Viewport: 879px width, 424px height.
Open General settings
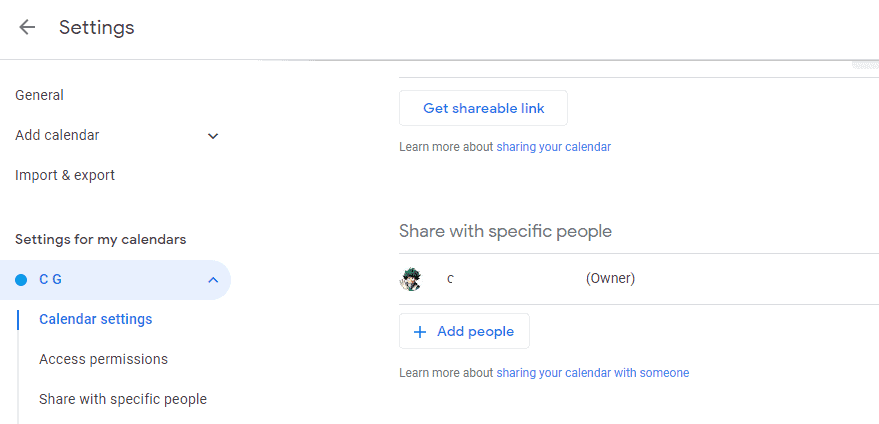[x=39, y=95]
